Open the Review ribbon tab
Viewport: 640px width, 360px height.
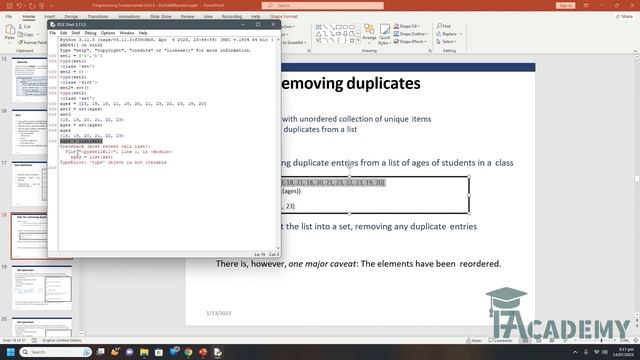tap(187, 16)
